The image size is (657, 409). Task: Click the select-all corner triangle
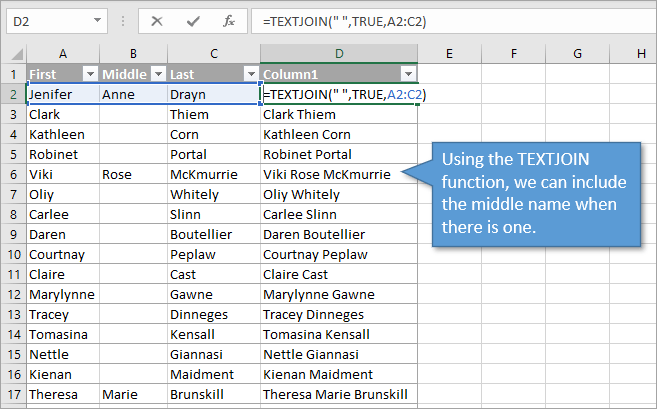[14, 52]
